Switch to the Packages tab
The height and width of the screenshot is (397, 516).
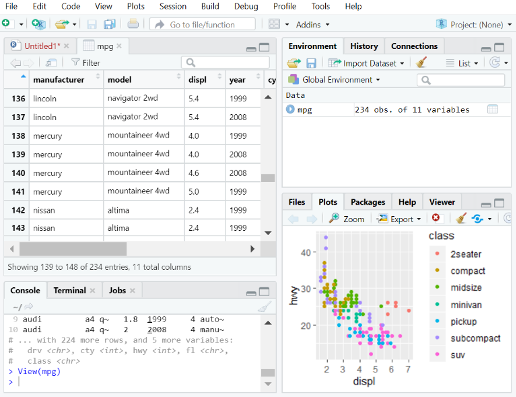368,202
